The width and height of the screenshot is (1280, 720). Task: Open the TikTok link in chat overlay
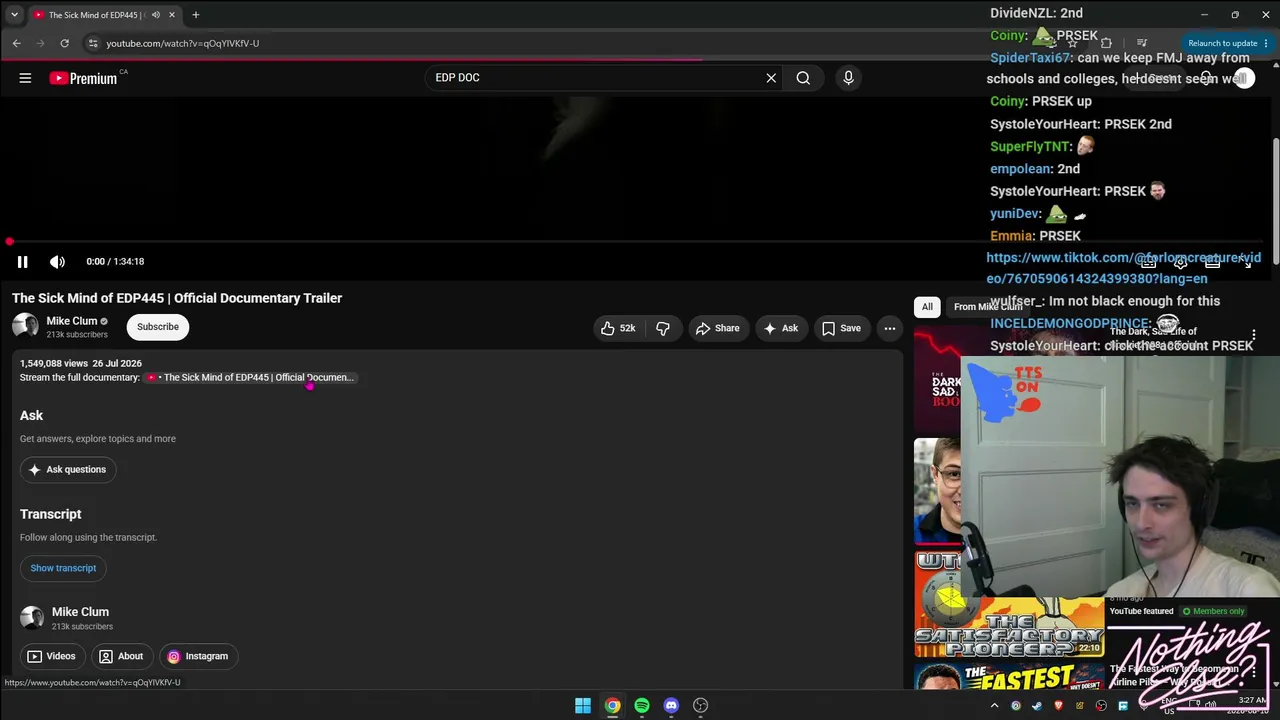tap(1123, 268)
